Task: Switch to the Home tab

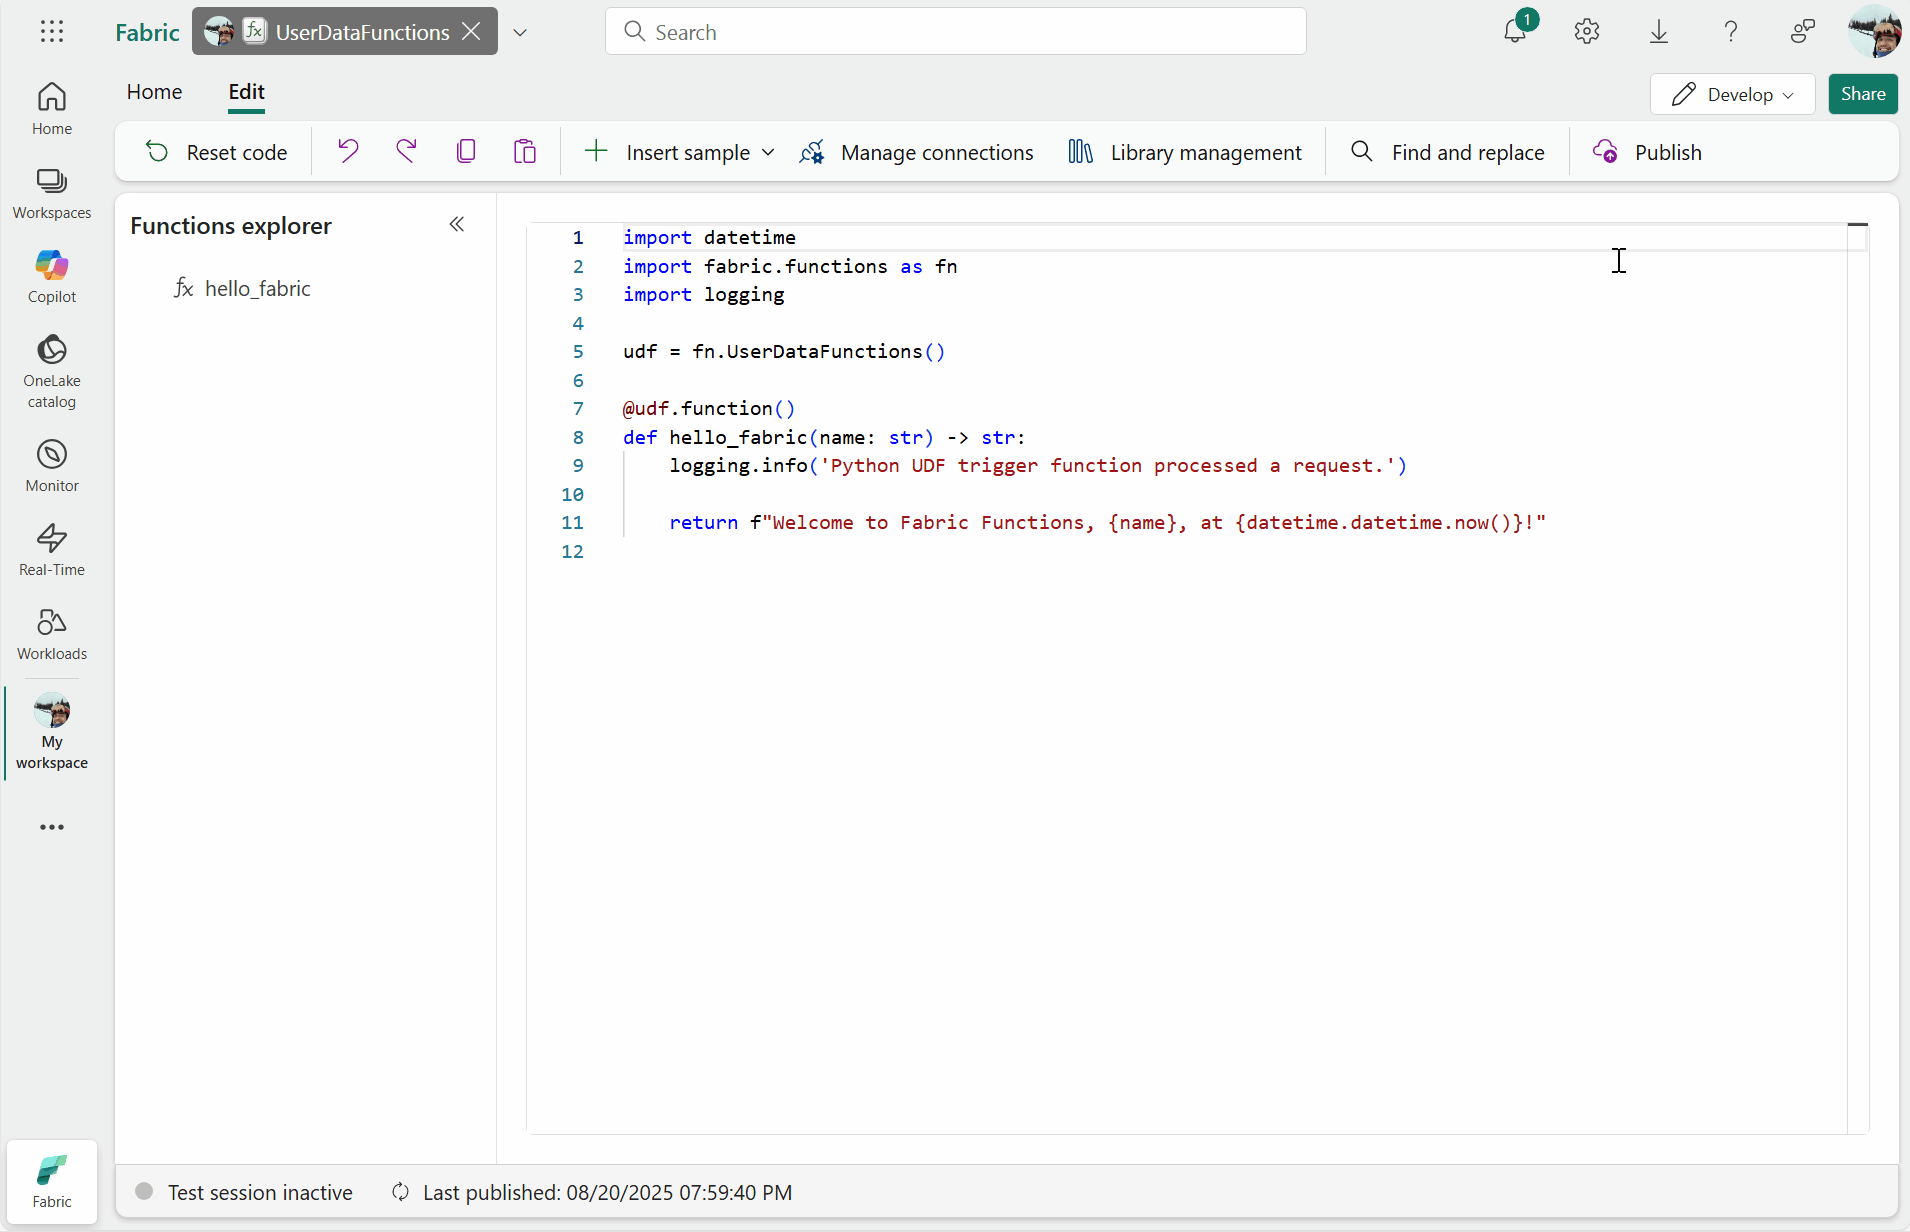Action: 154,92
